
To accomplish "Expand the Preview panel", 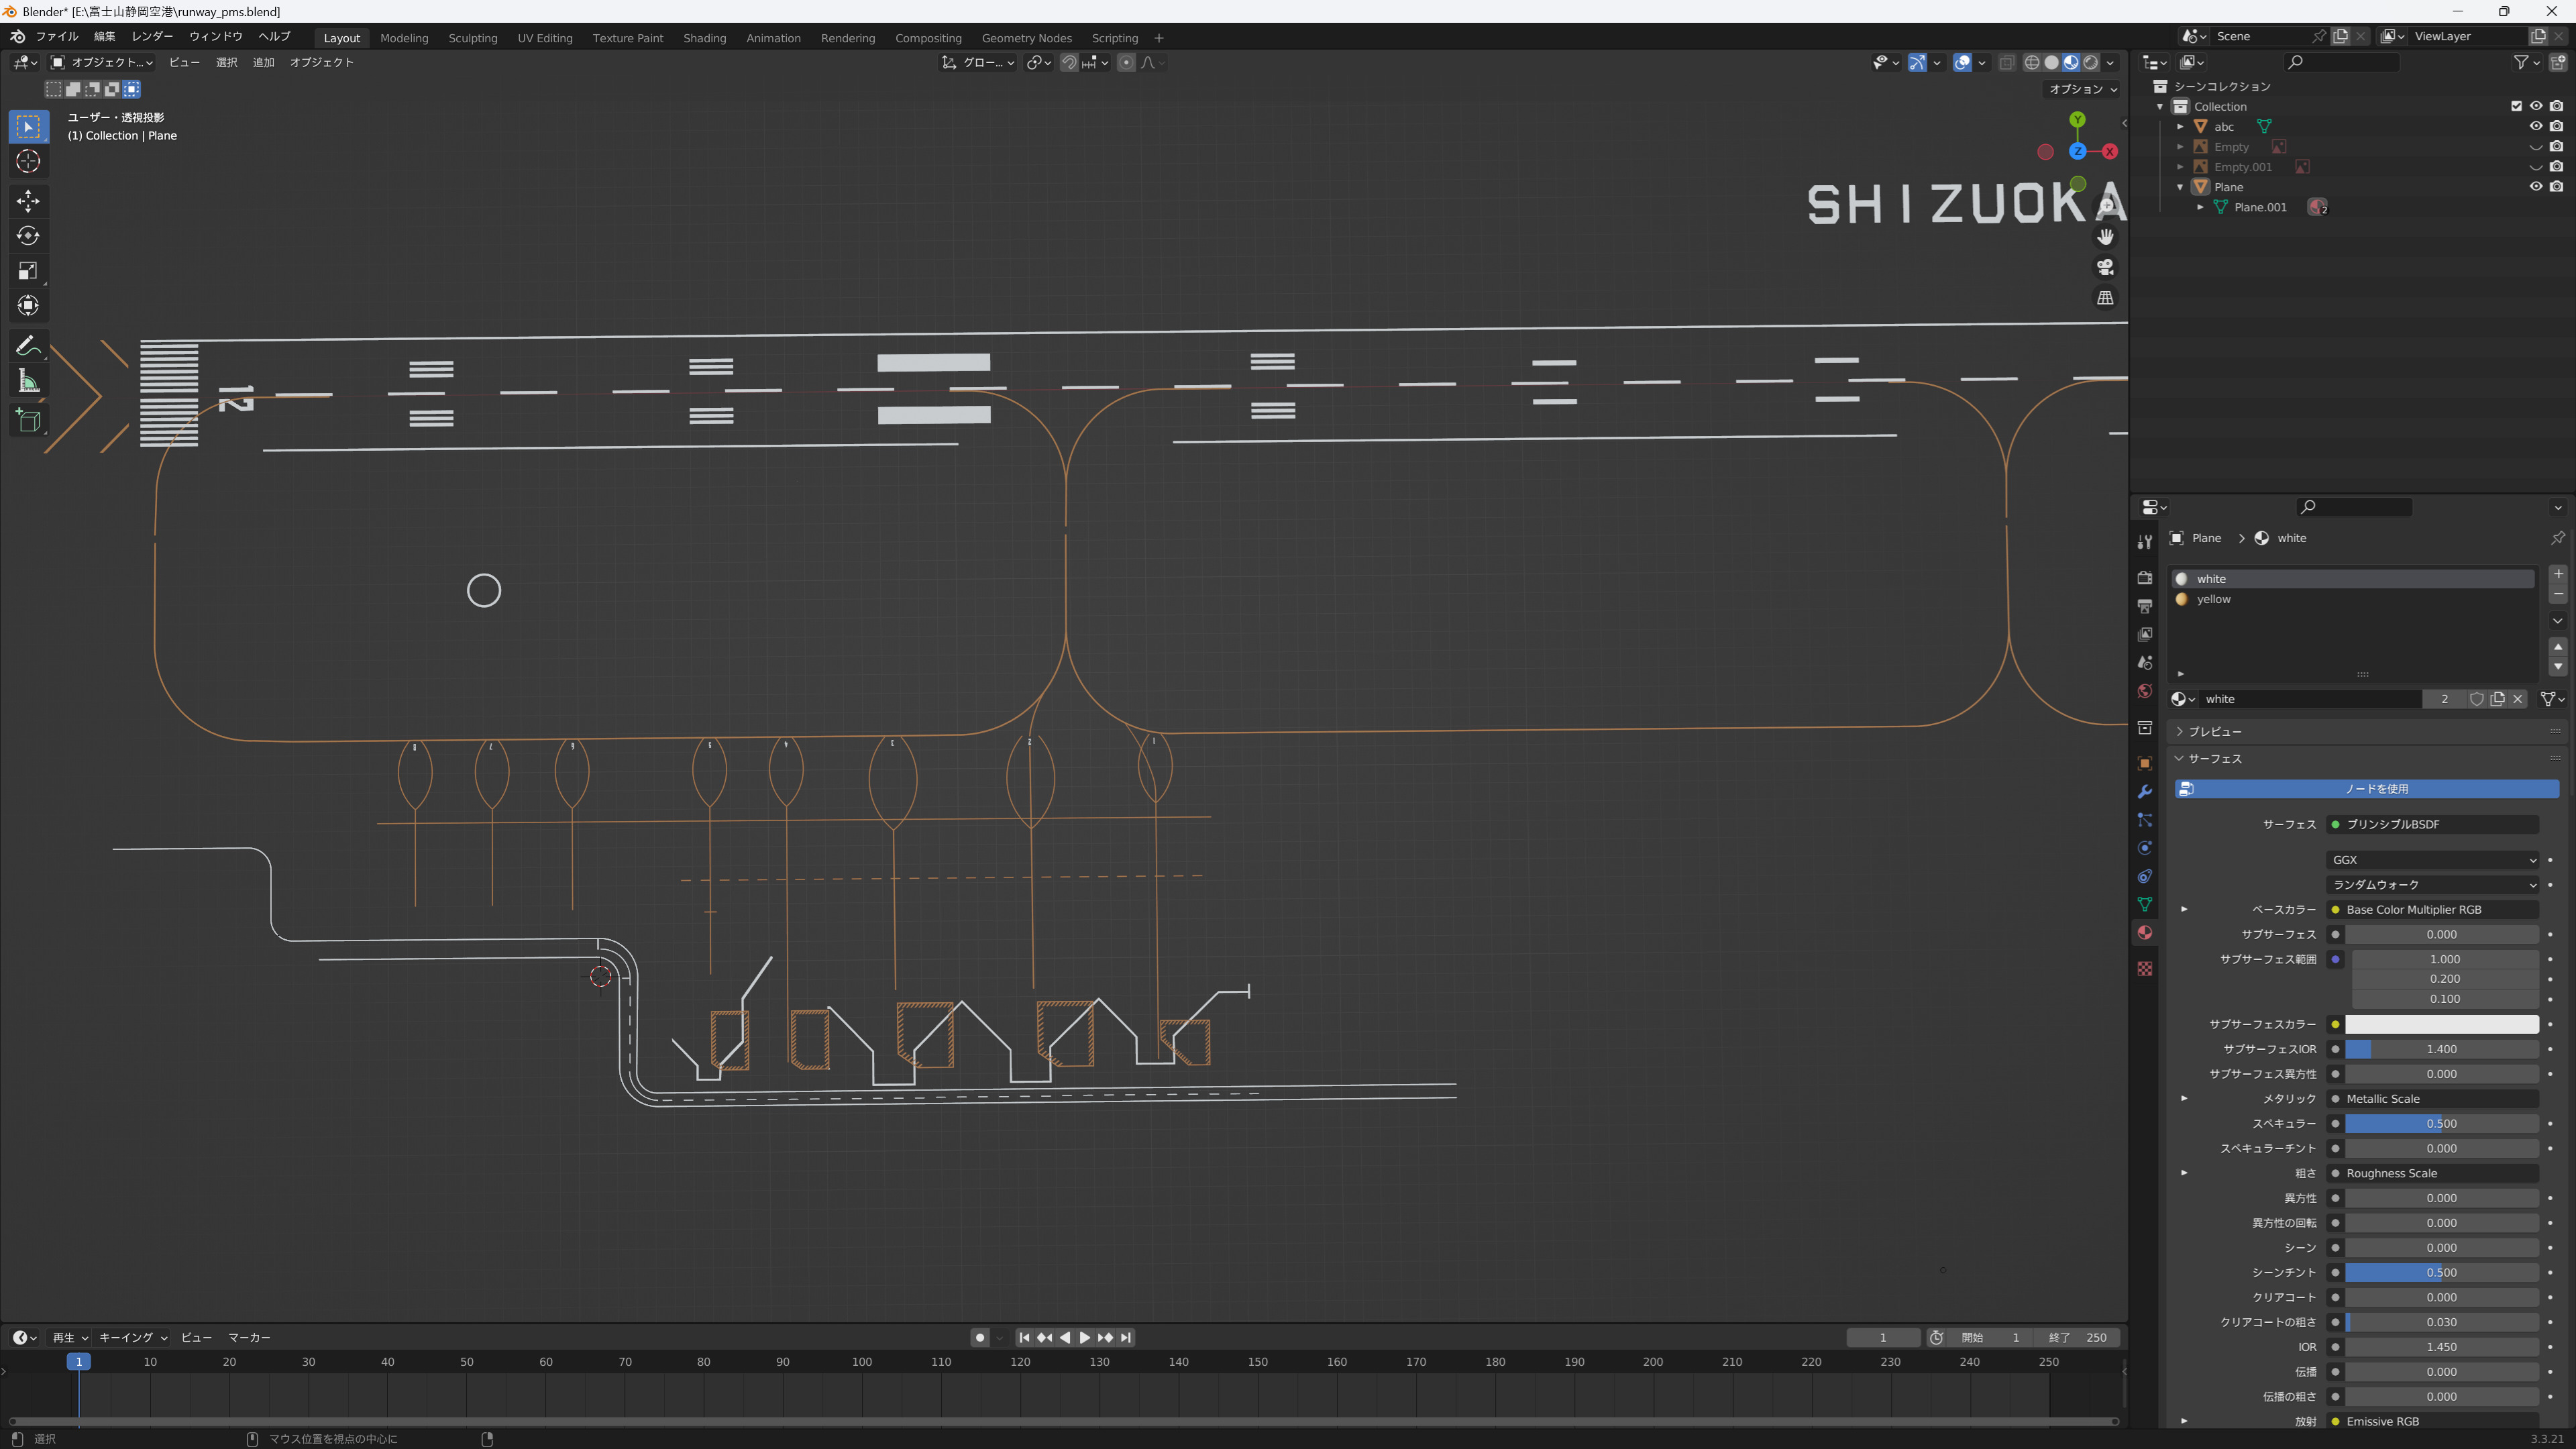I will point(2213,732).
